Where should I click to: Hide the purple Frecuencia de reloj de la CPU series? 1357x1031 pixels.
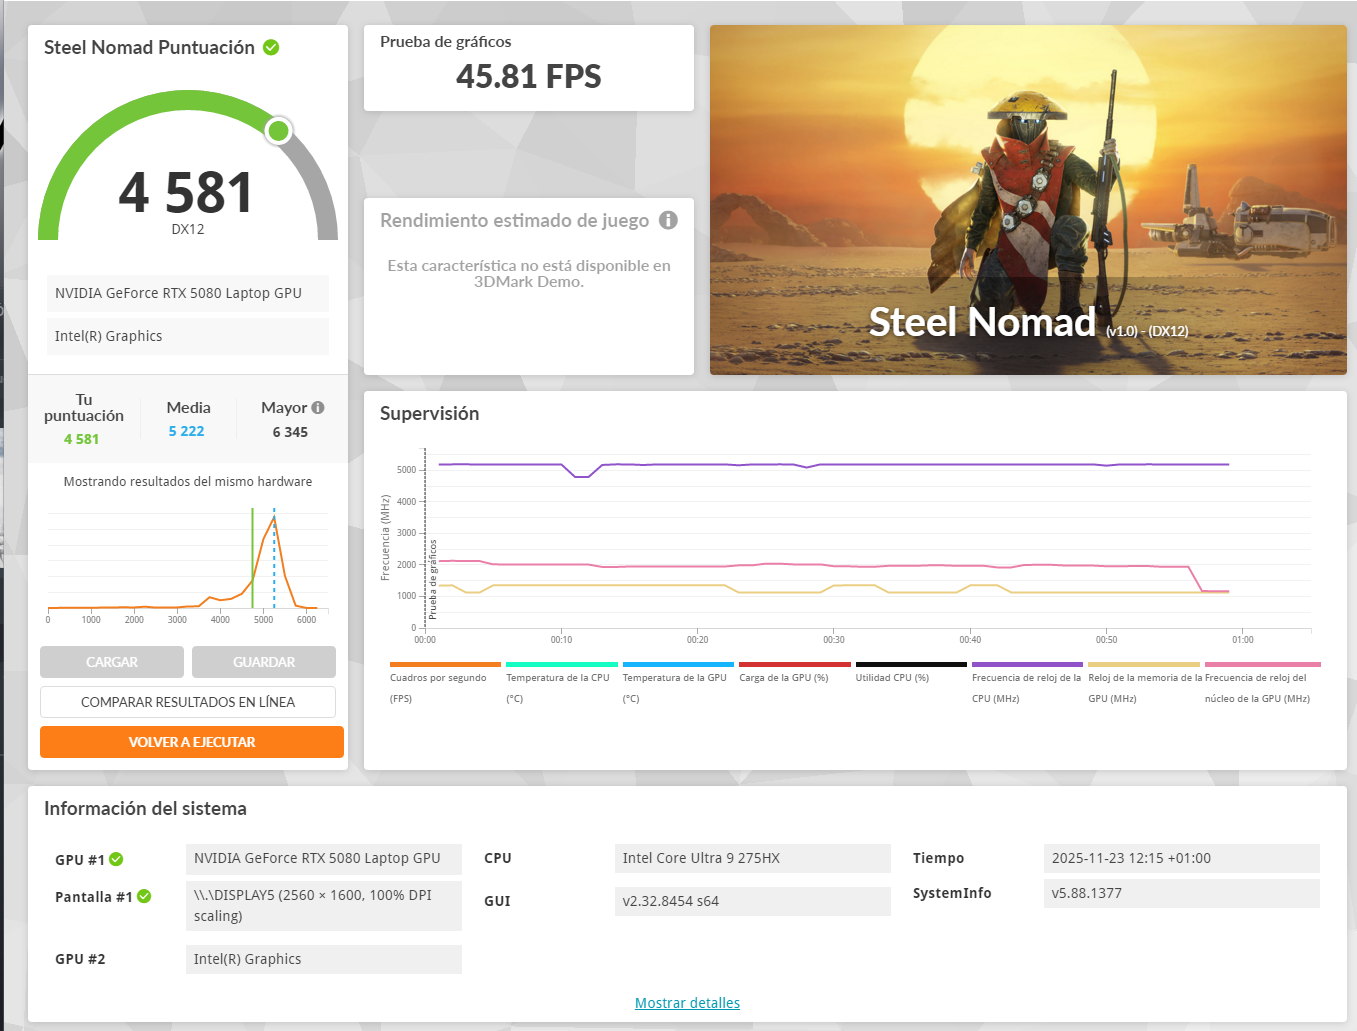(x=1026, y=678)
